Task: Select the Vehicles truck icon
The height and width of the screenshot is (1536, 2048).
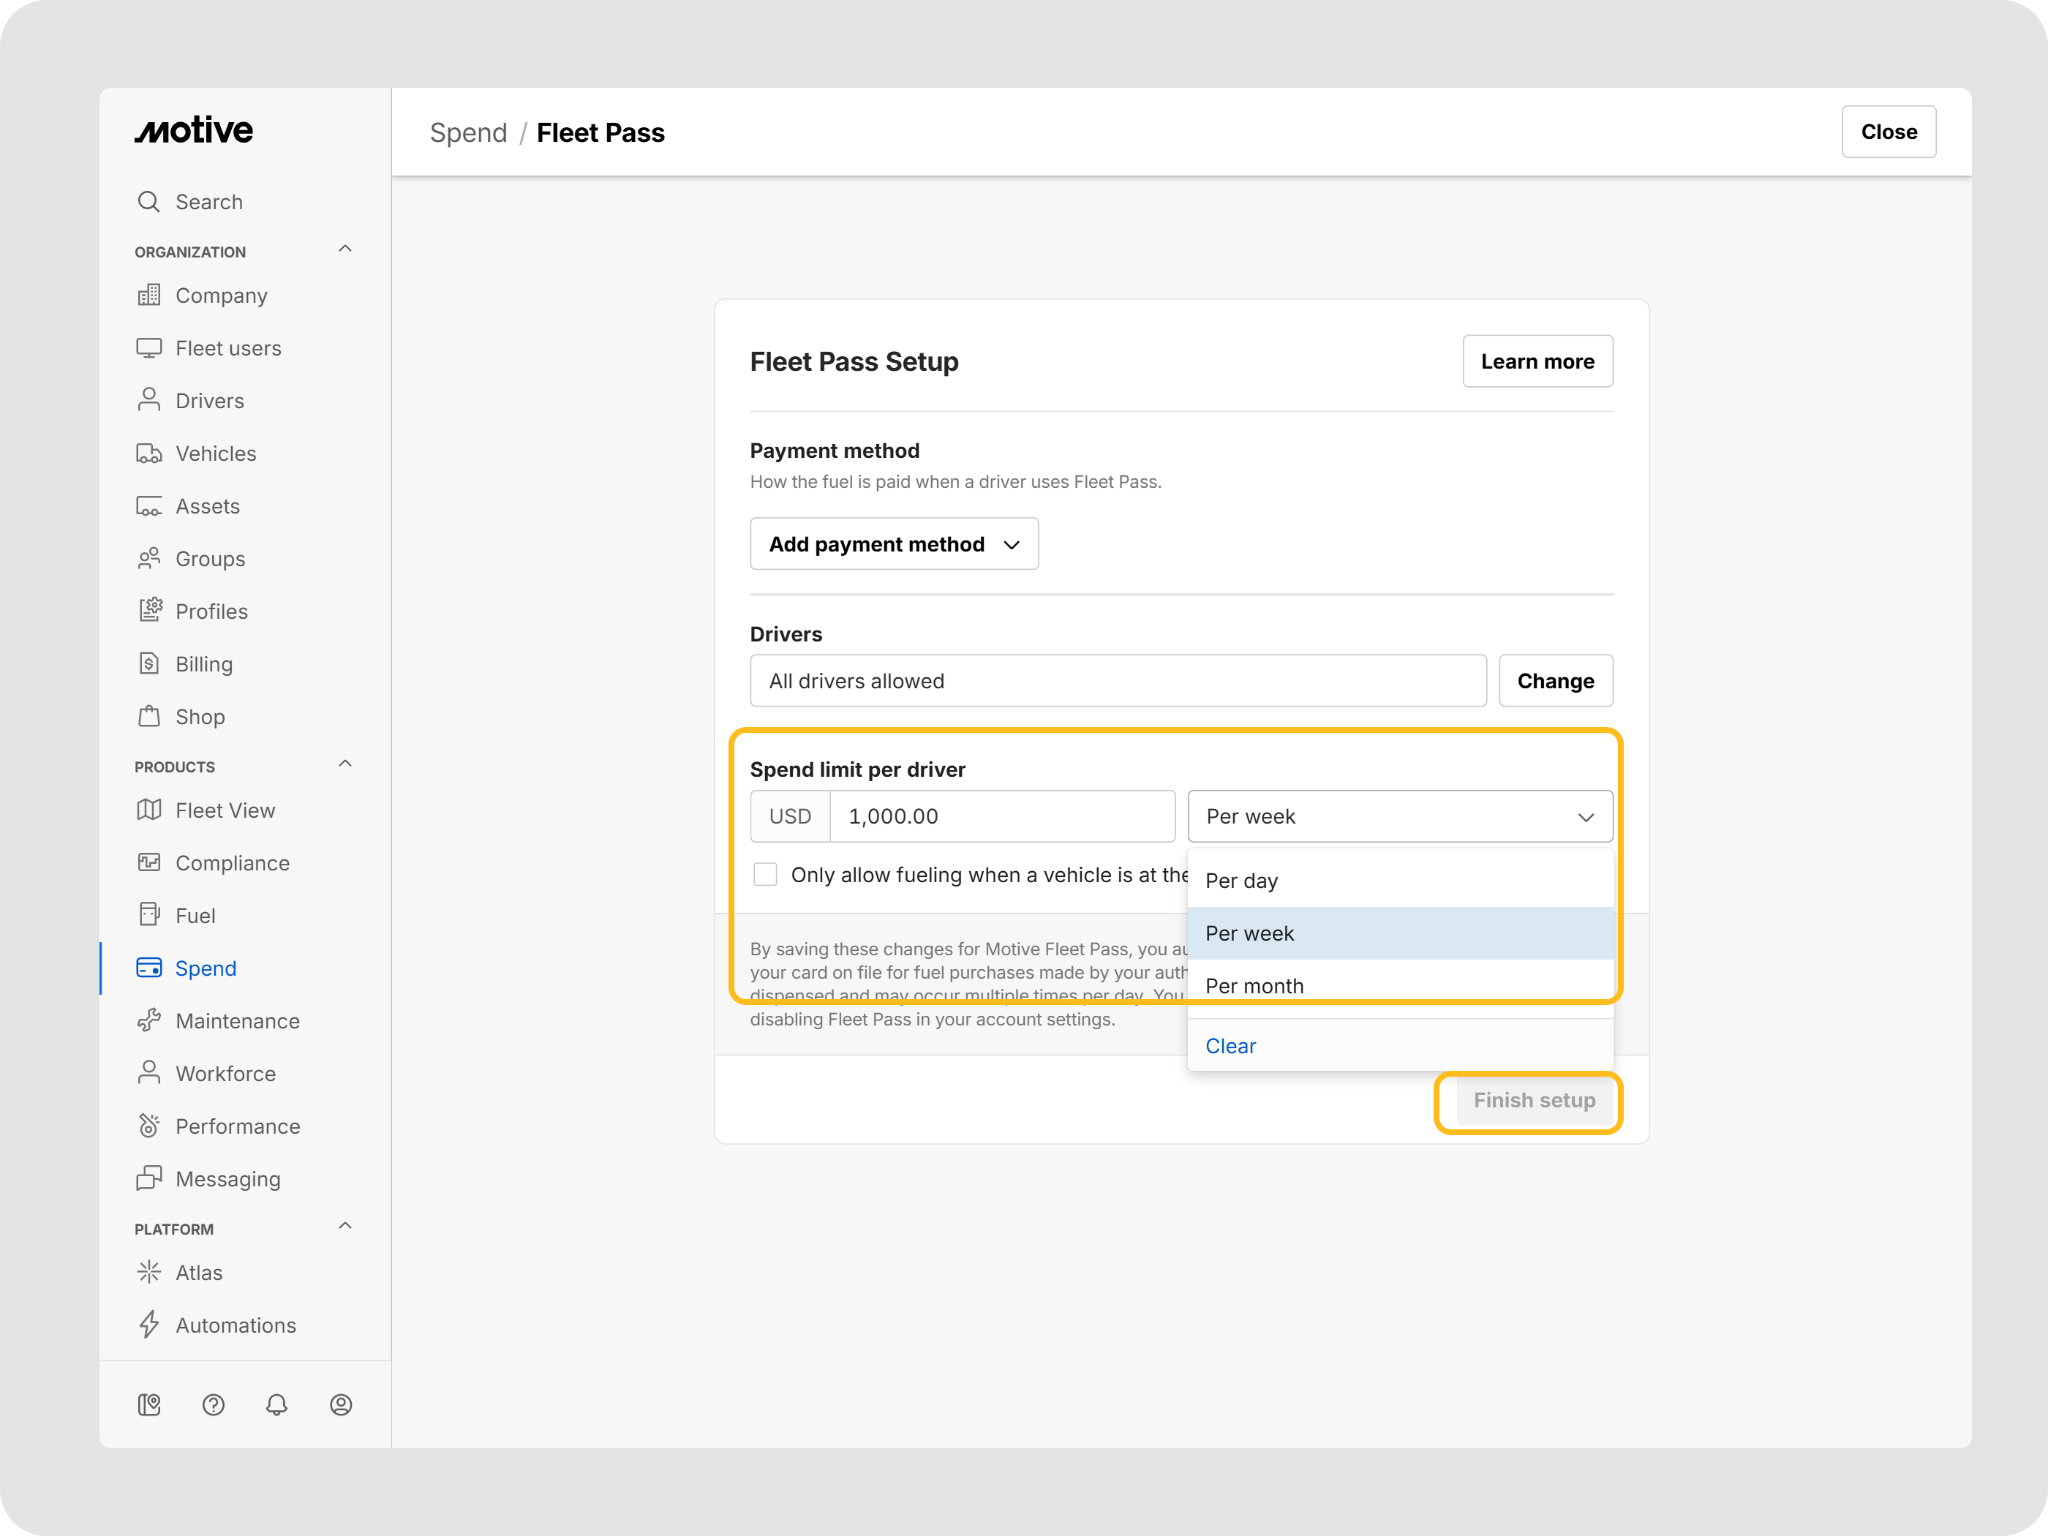Action: coord(149,454)
